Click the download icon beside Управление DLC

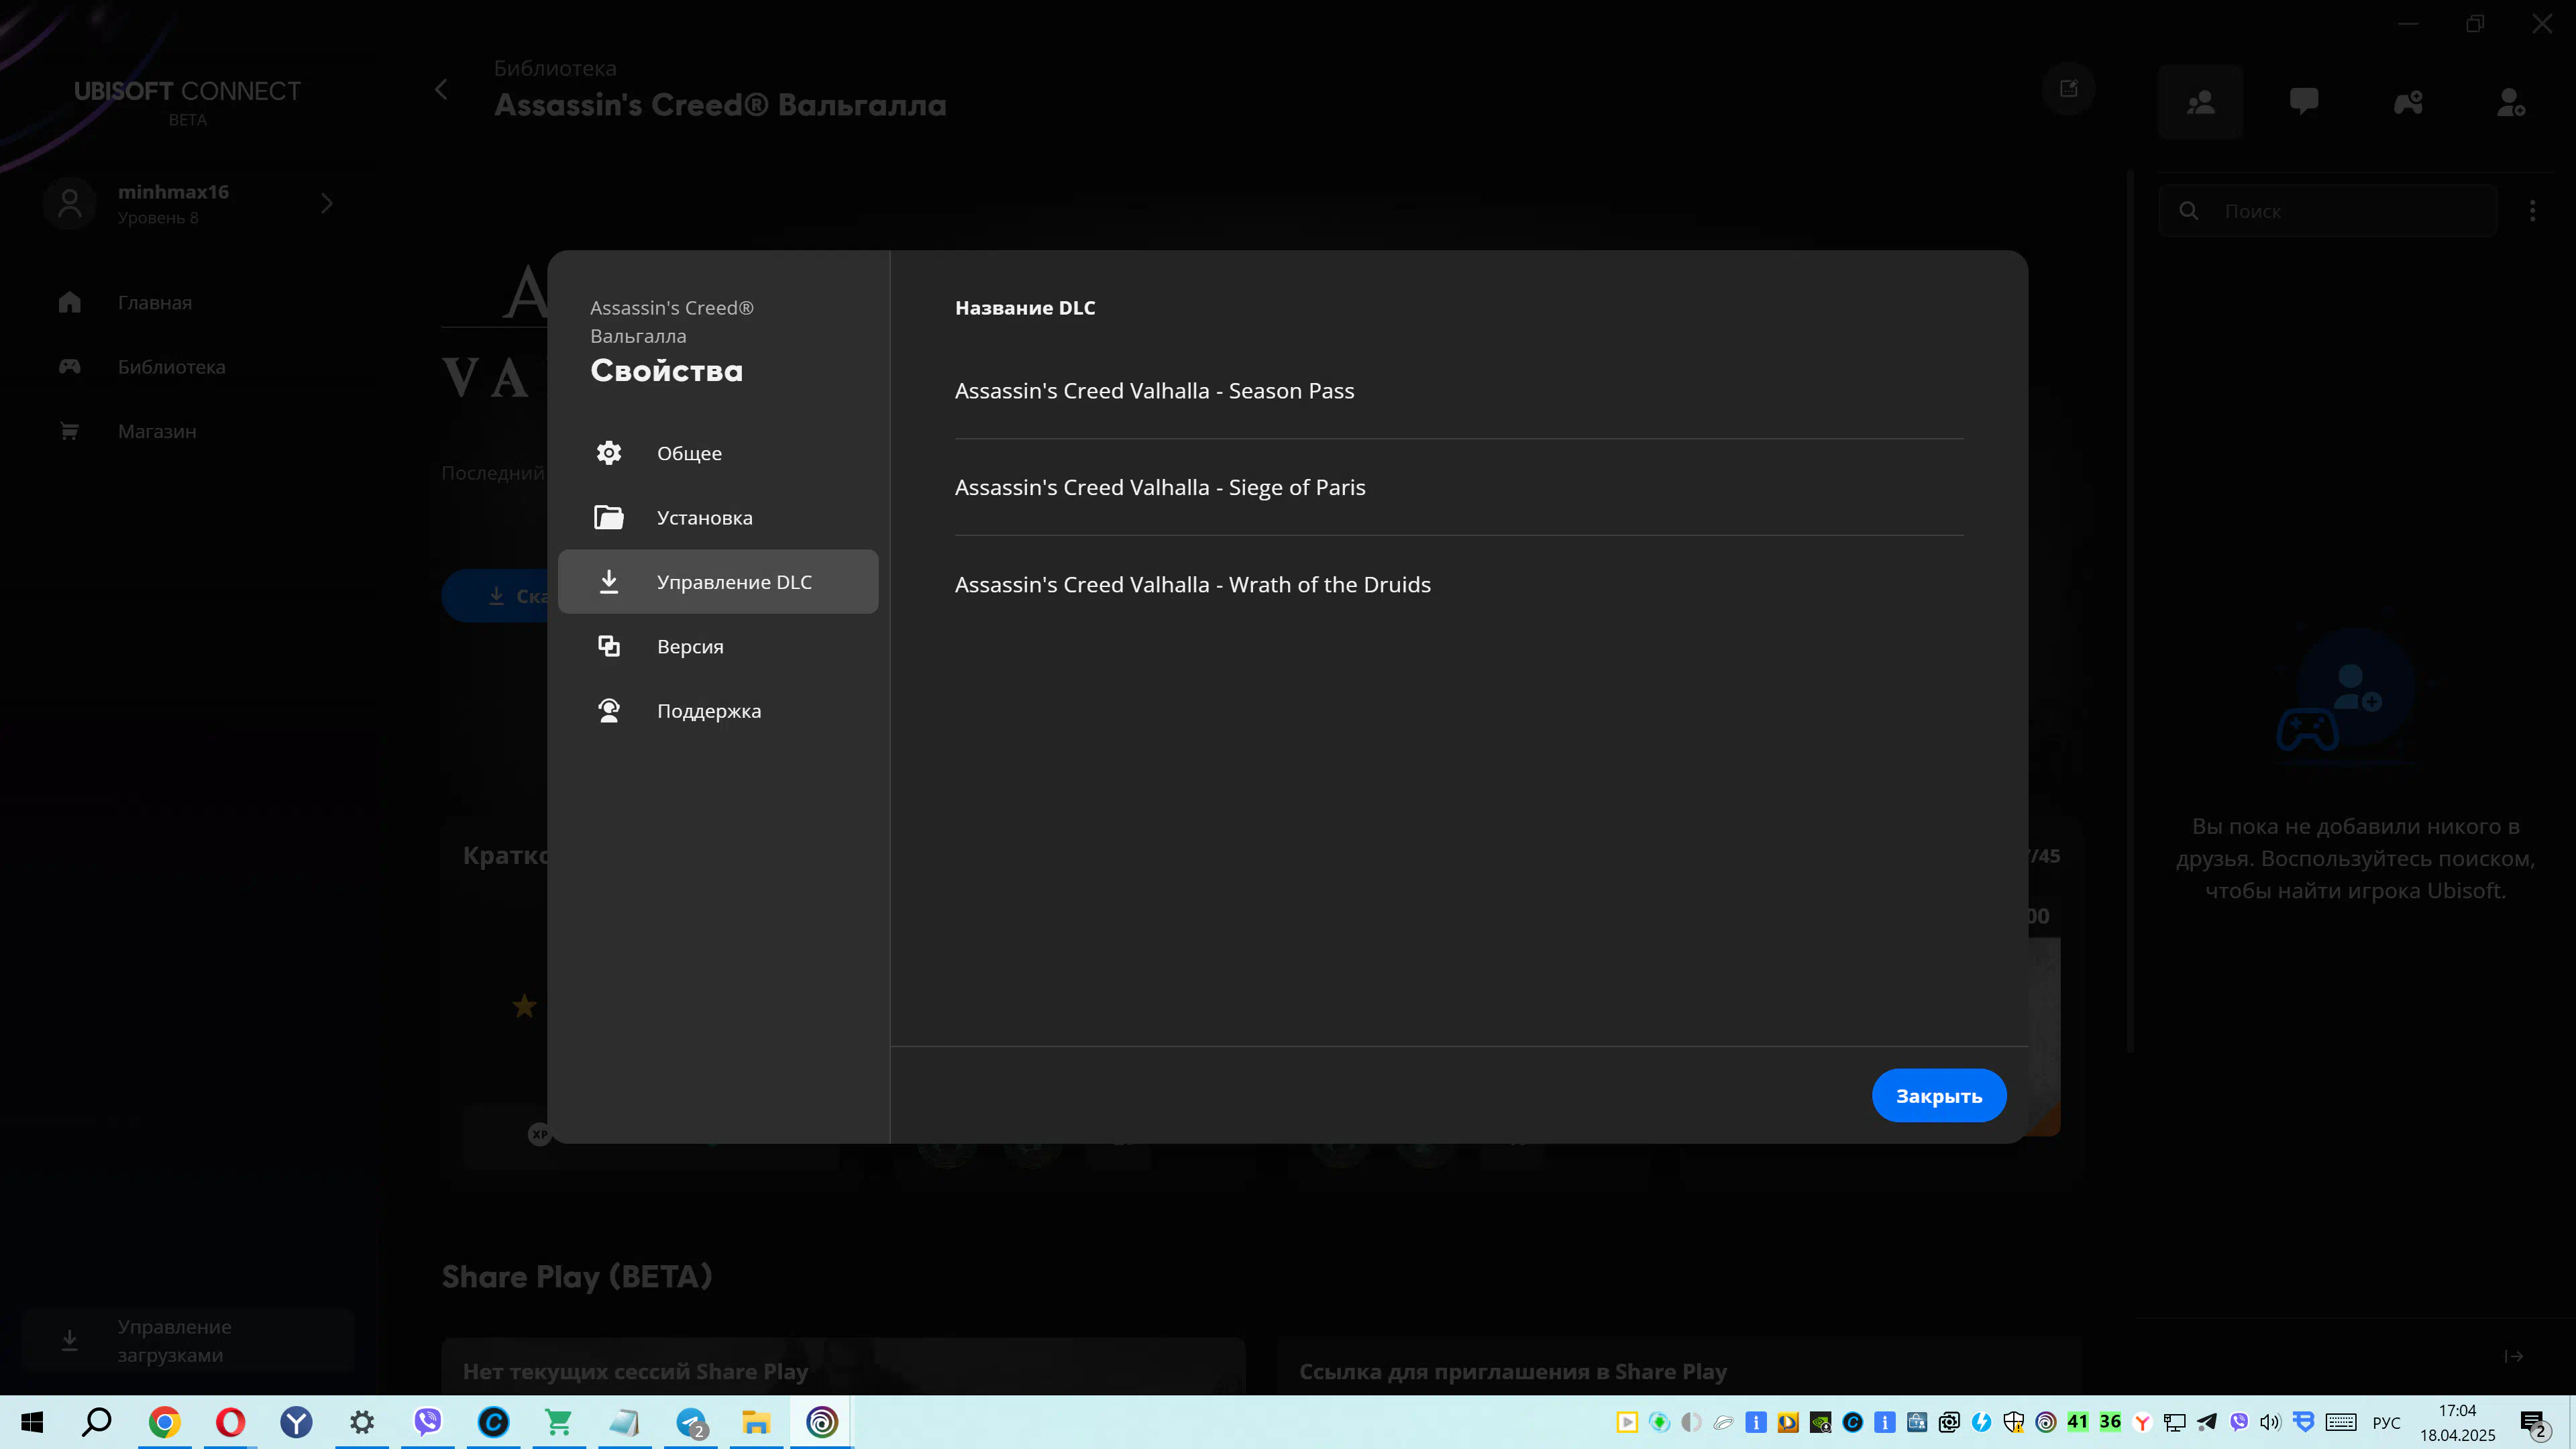(609, 581)
